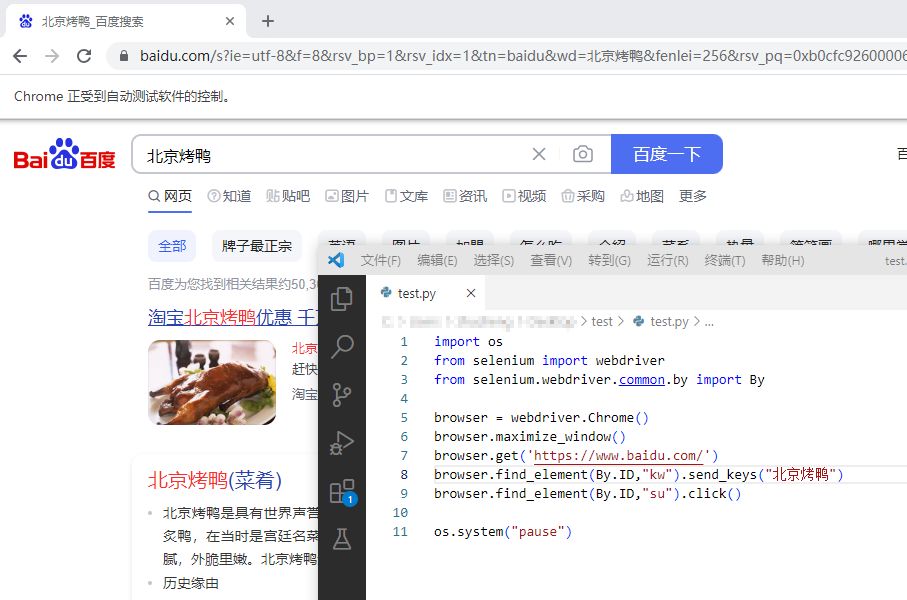Click the VS Code logo icon

click(336, 260)
